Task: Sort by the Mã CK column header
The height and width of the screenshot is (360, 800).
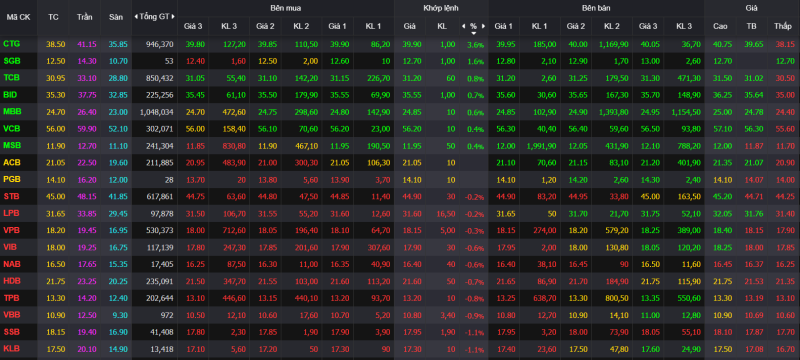Action: (x=18, y=17)
